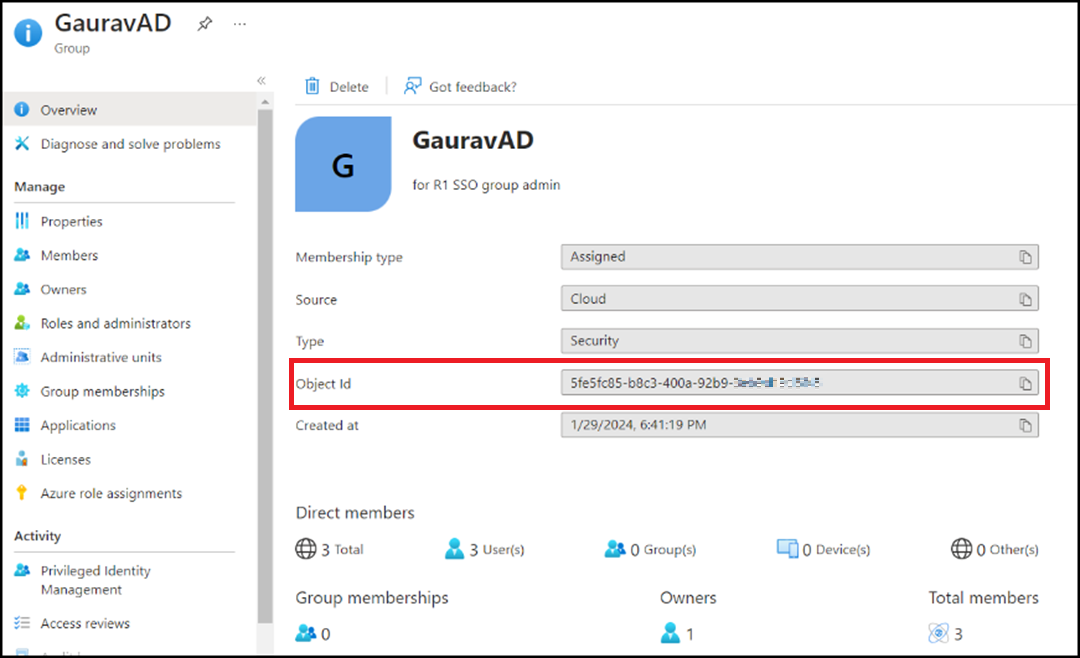Image resolution: width=1080 pixels, height=658 pixels.
Task: Click the Access reviews checklist icon
Action: click(x=22, y=623)
